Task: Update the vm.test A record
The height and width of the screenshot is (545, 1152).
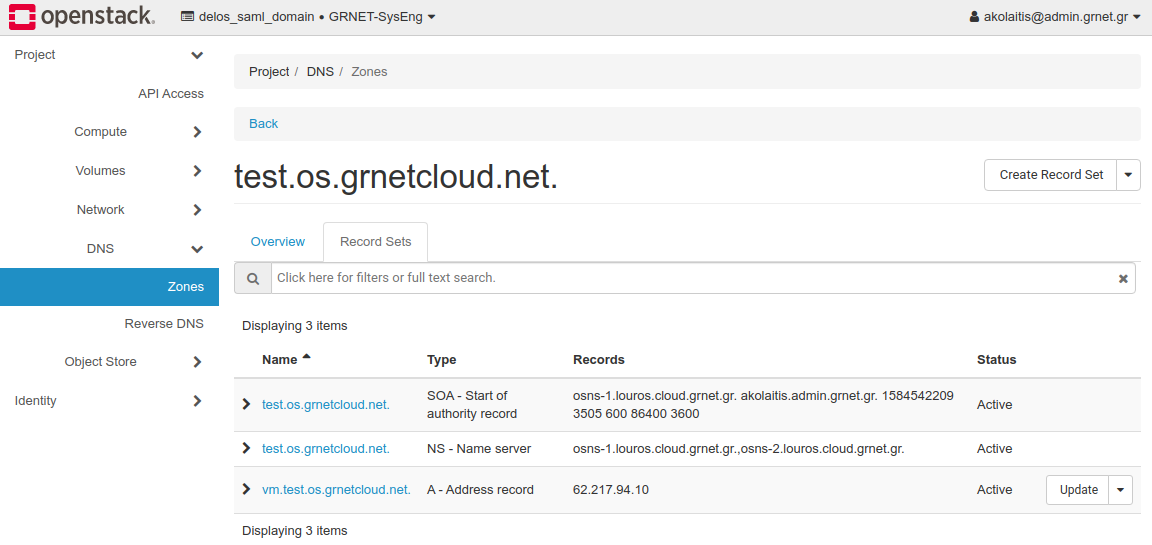Action: coord(1078,490)
